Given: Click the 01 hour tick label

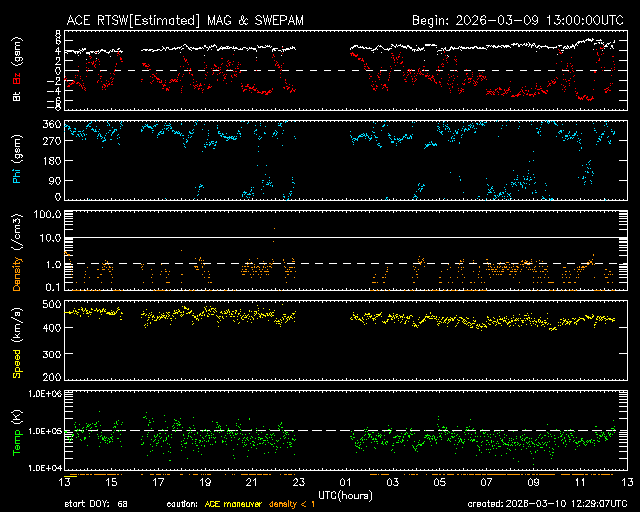Looking at the screenshot, I should coord(346,482).
